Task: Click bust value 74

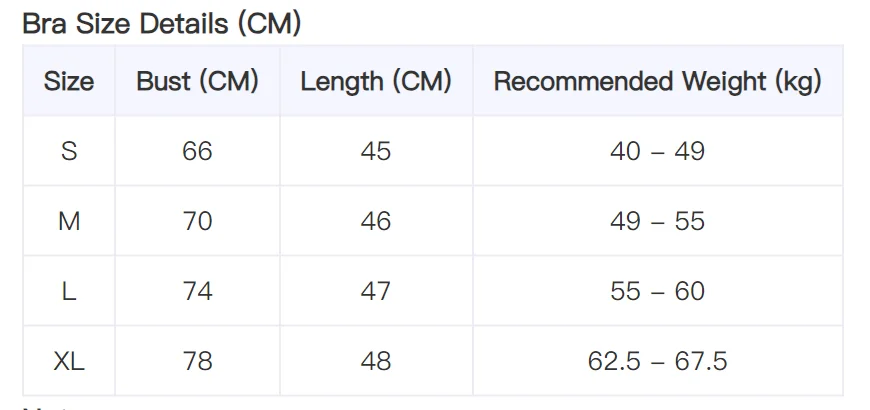Action: [x=198, y=291]
